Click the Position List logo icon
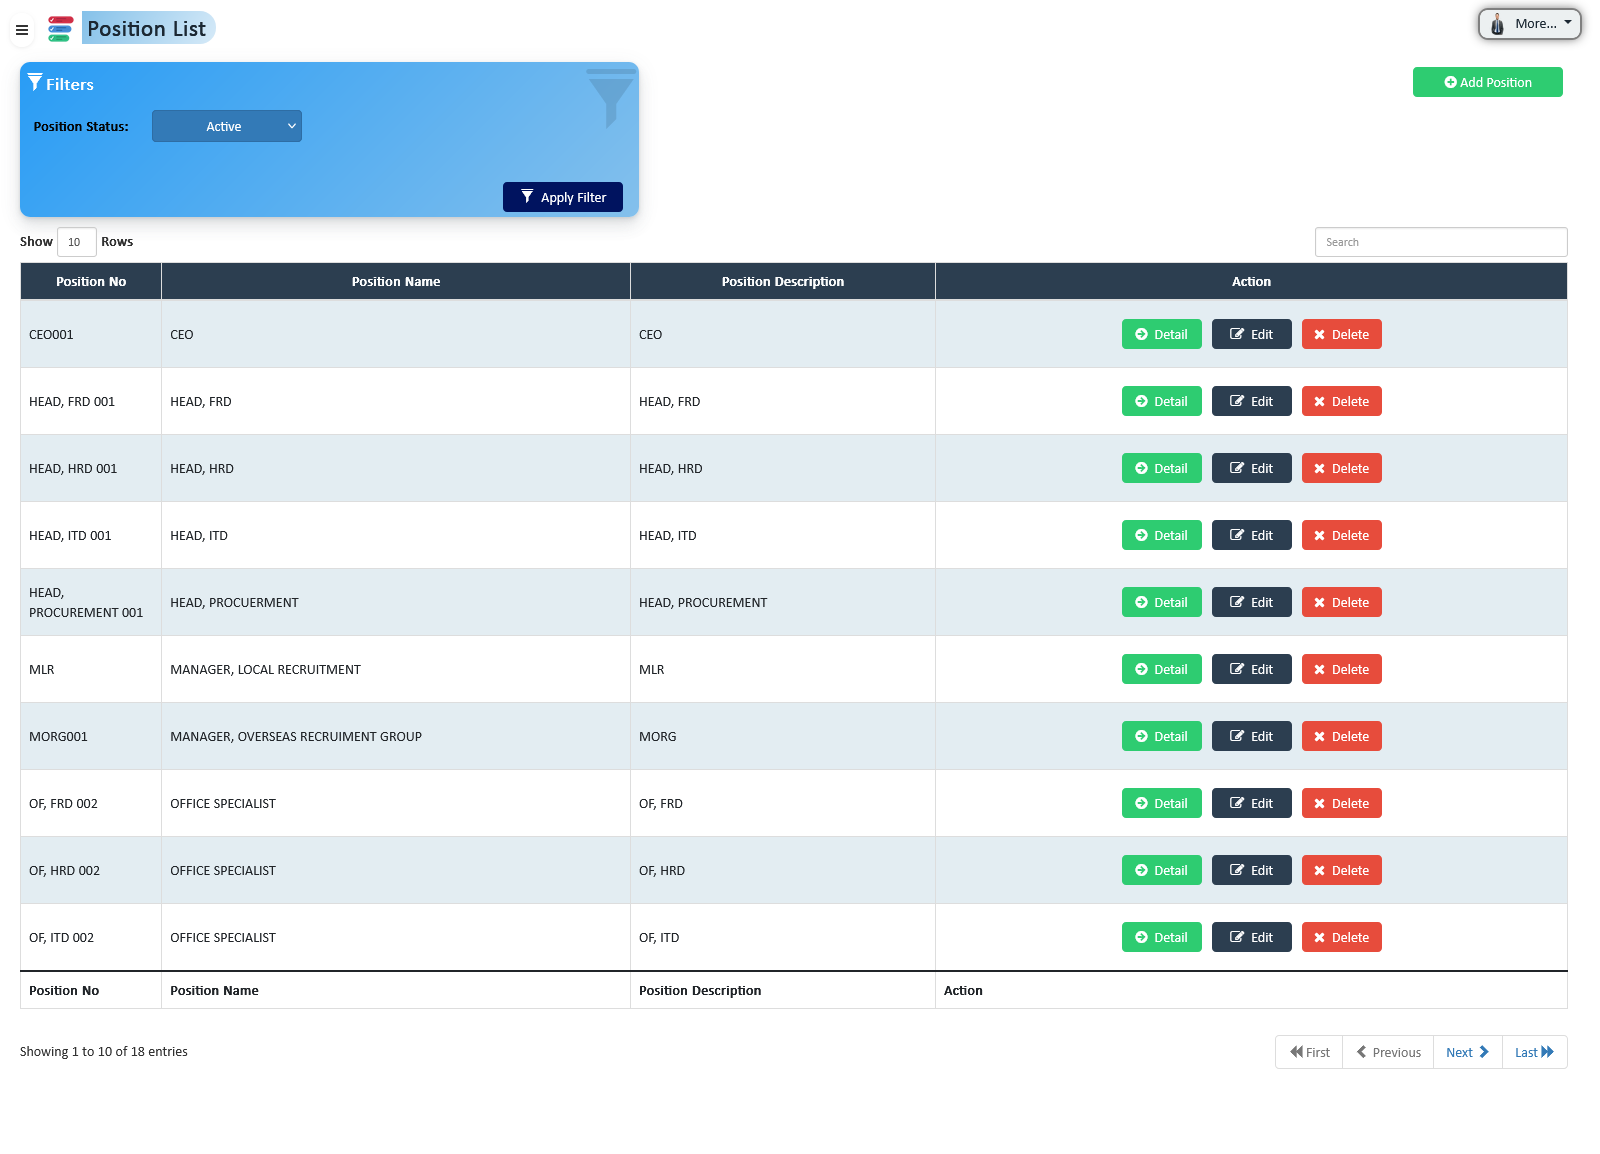The height and width of the screenshot is (1154, 1600). pyautogui.click(x=60, y=28)
